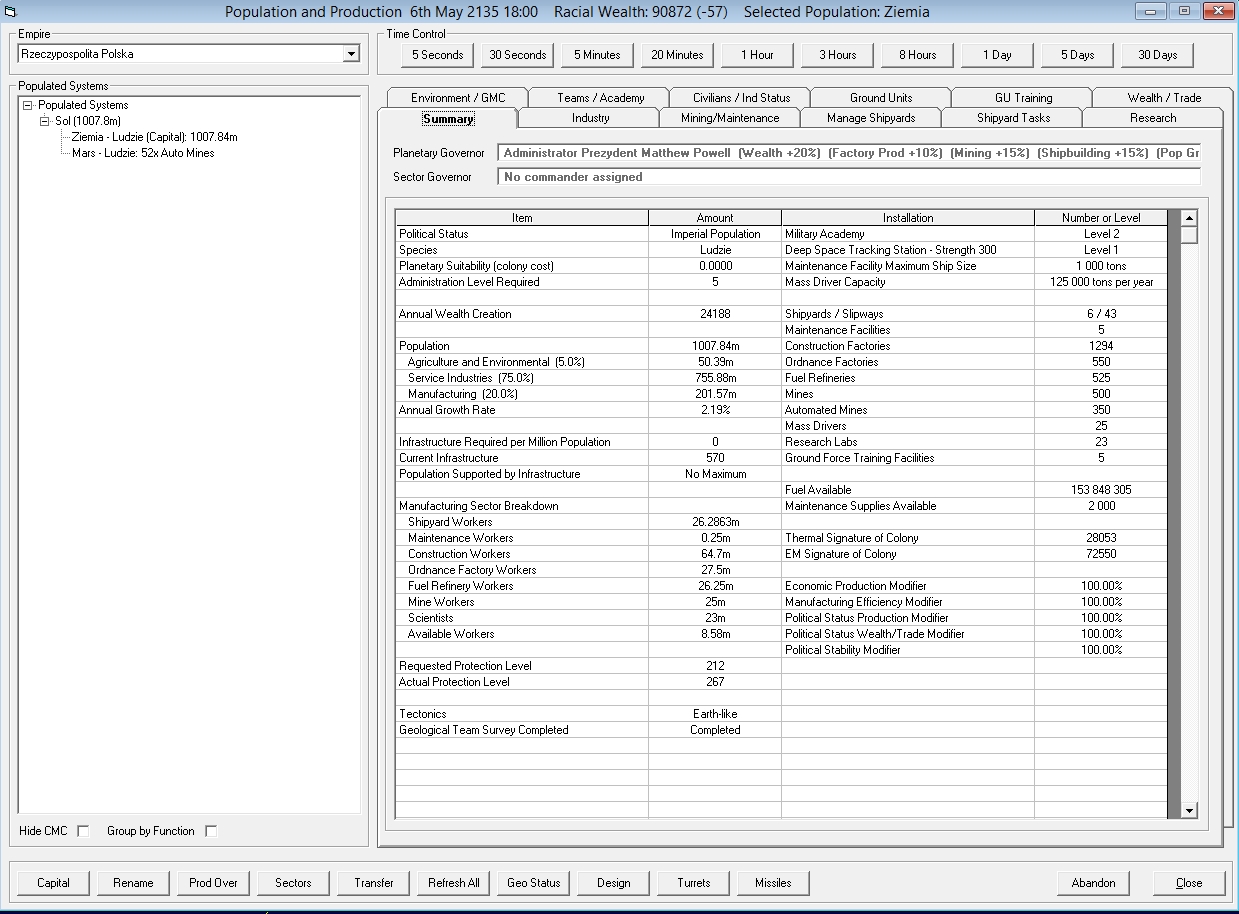Select the Summary tab
The image size is (1239, 914).
(x=448, y=119)
